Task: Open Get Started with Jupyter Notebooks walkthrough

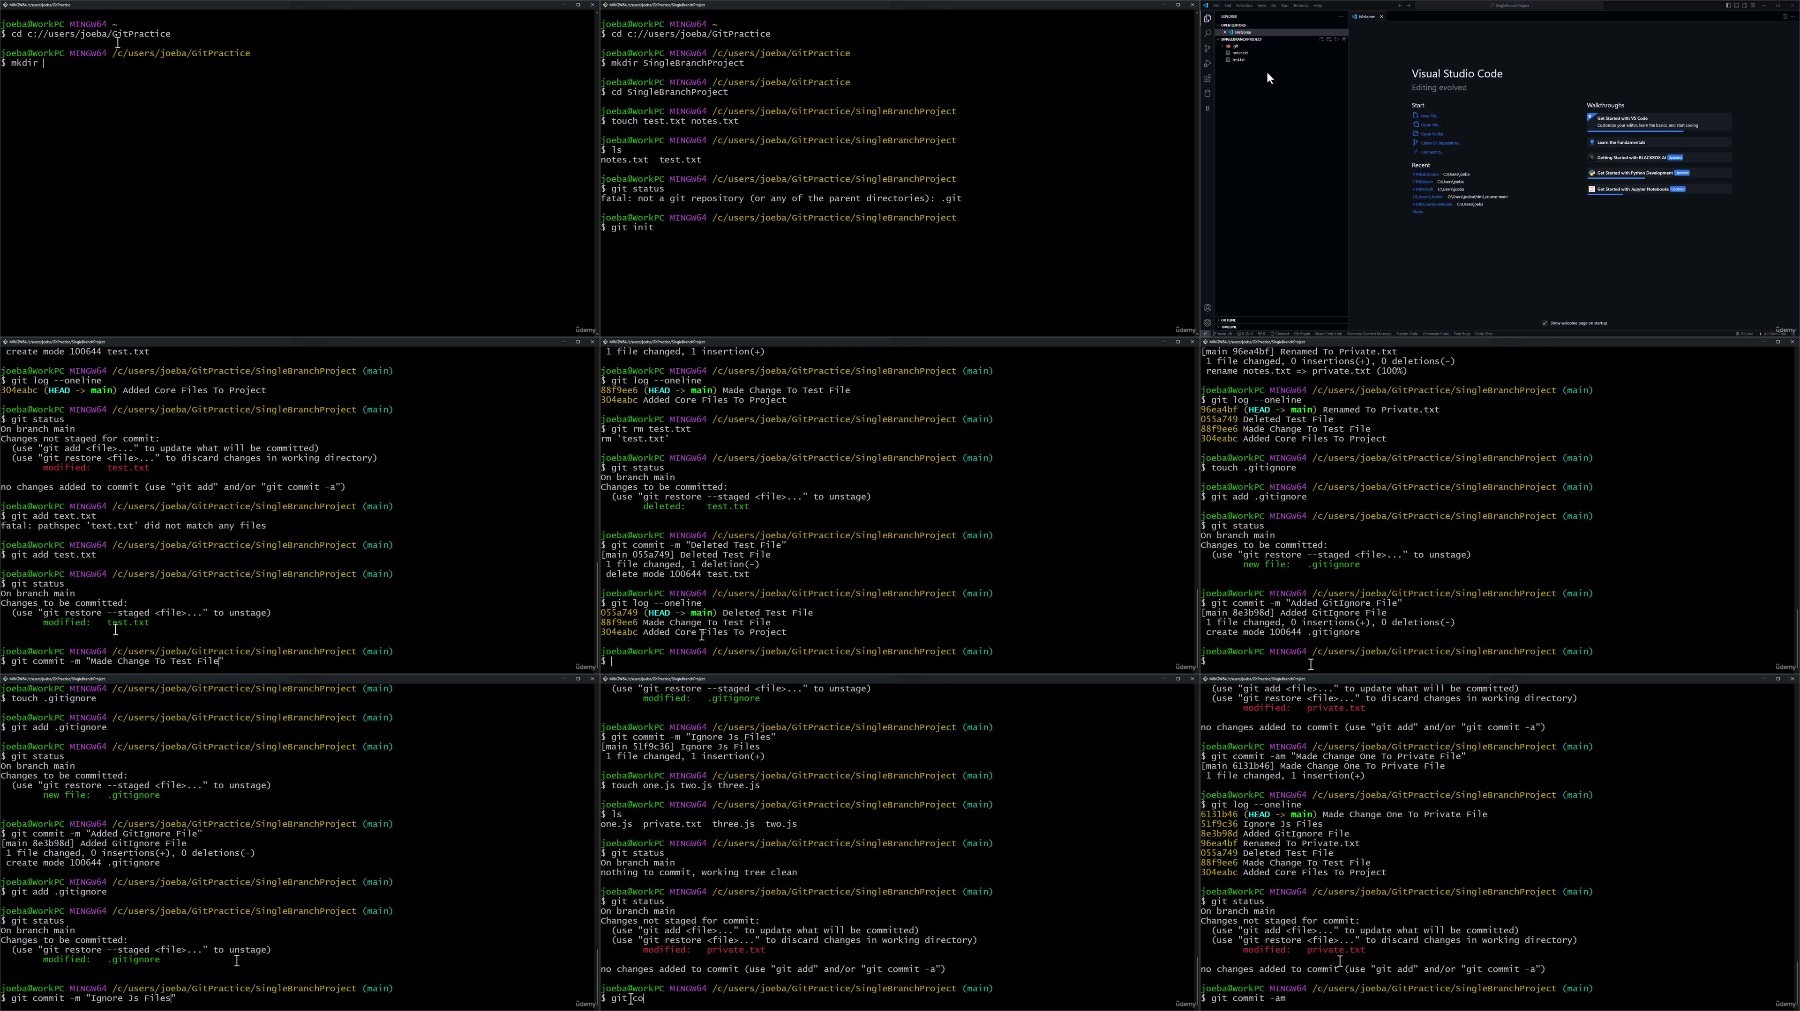Action: 1659,189
